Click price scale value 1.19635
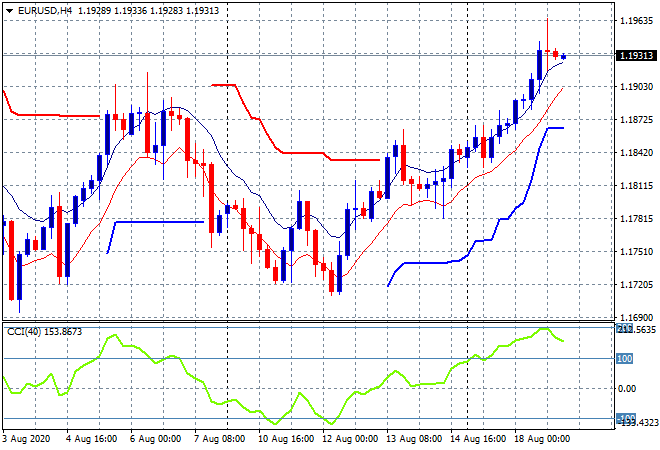This screenshot has height=450, width=660. [636, 20]
